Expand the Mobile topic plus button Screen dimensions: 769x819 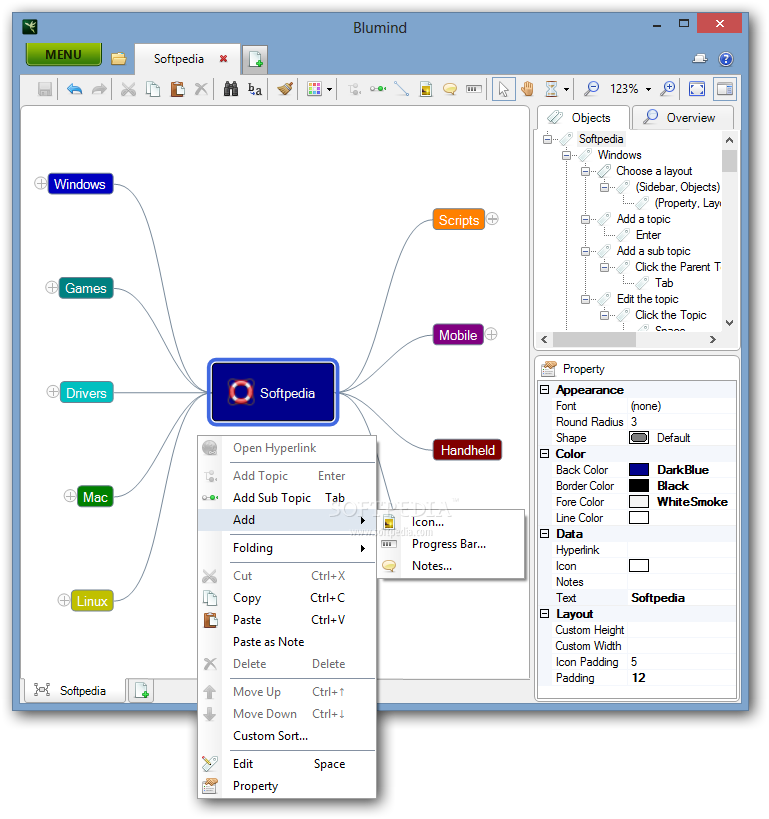[491, 334]
